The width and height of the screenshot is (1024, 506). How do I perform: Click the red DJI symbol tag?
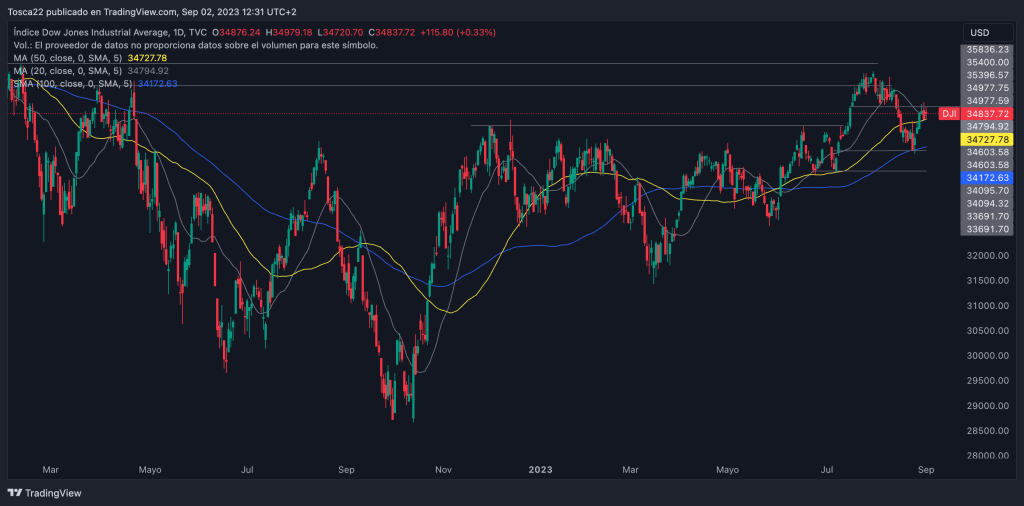[948, 115]
